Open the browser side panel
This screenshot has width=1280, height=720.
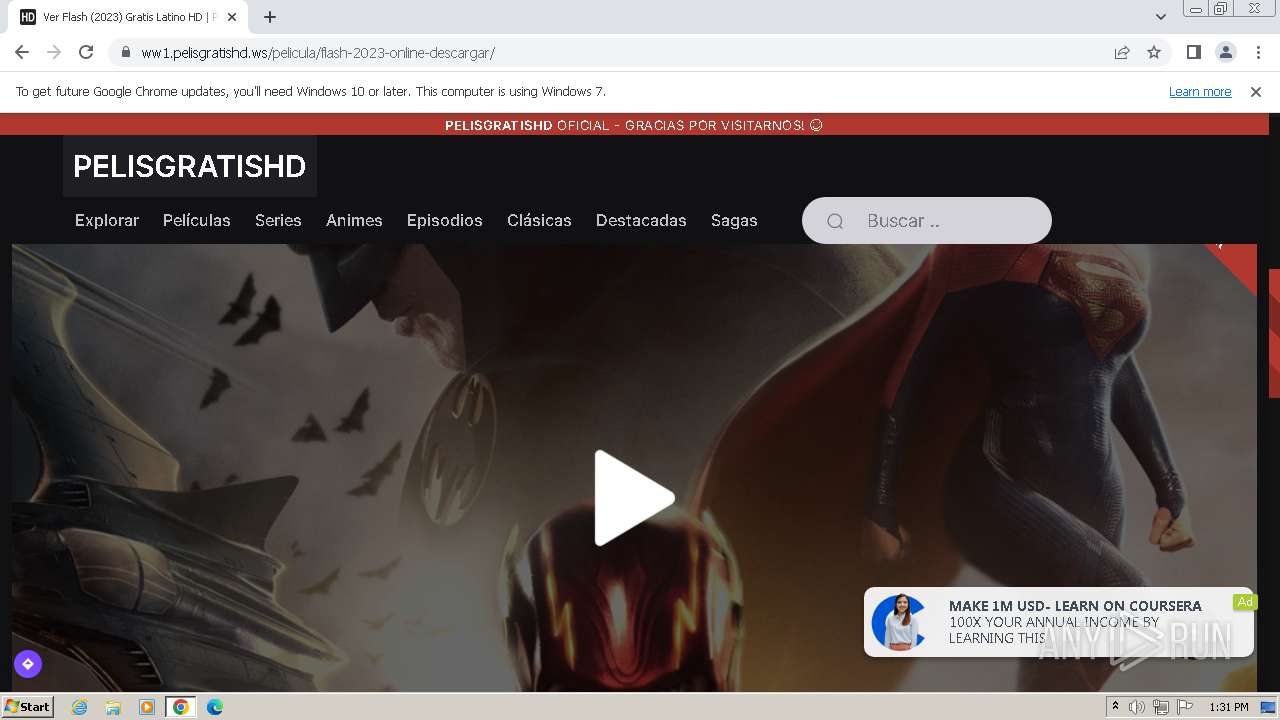[x=1193, y=52]
